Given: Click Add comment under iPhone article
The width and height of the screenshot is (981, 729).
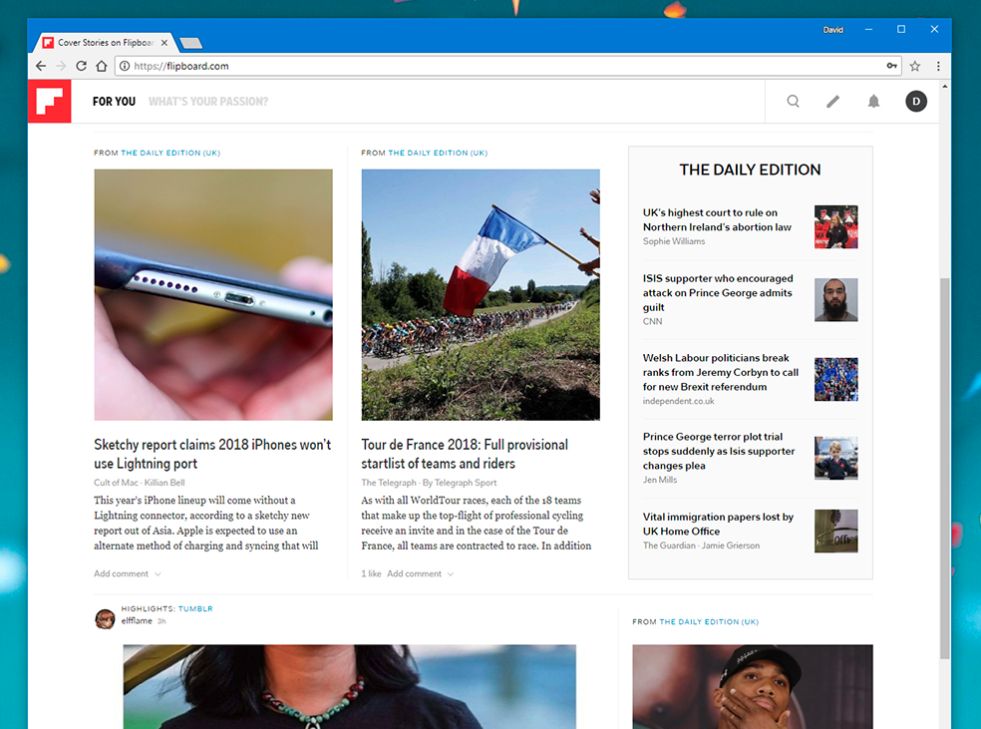Looking at the screenshot, I should coord(121,573).
